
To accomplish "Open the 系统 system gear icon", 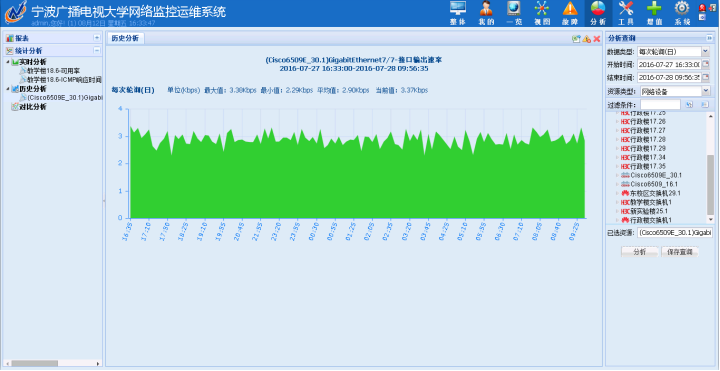I will (682, 8).
